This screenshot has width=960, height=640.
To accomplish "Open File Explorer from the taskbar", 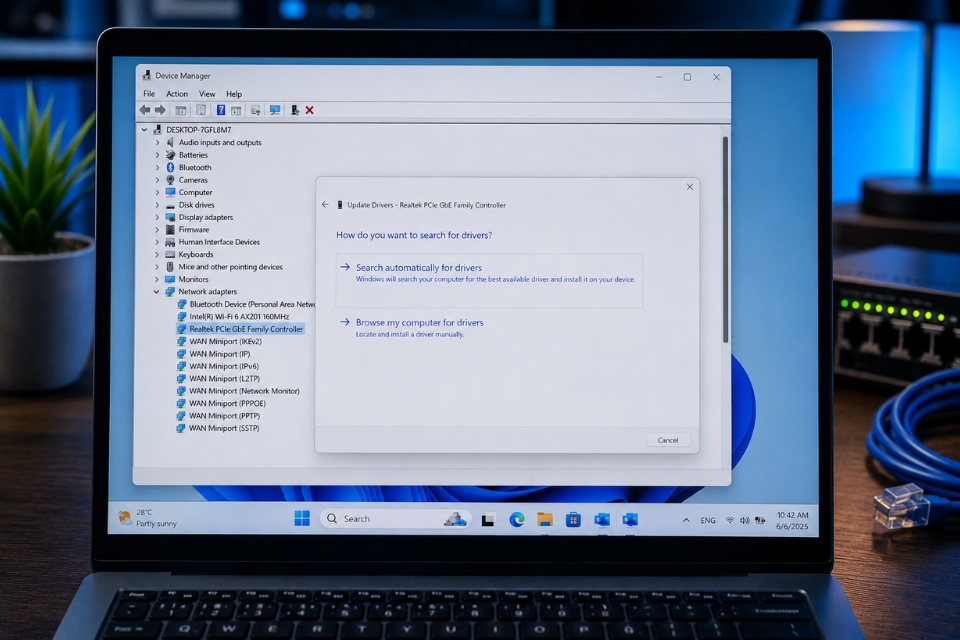I will (x=545, y=519).
